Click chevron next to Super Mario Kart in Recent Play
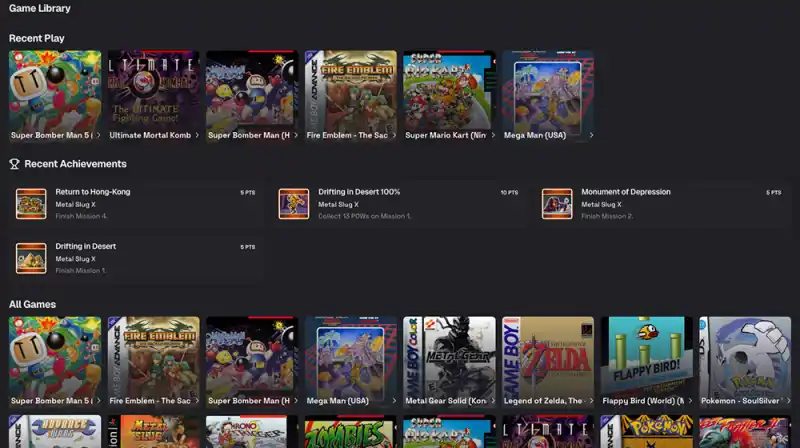 (x=493, y=135)
